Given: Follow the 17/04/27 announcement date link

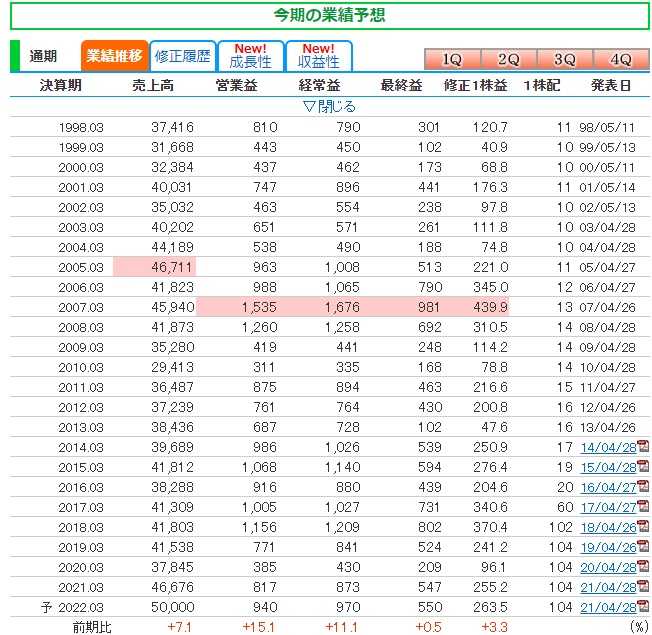Looking at the screenshot, I should [x=608, y=508].
